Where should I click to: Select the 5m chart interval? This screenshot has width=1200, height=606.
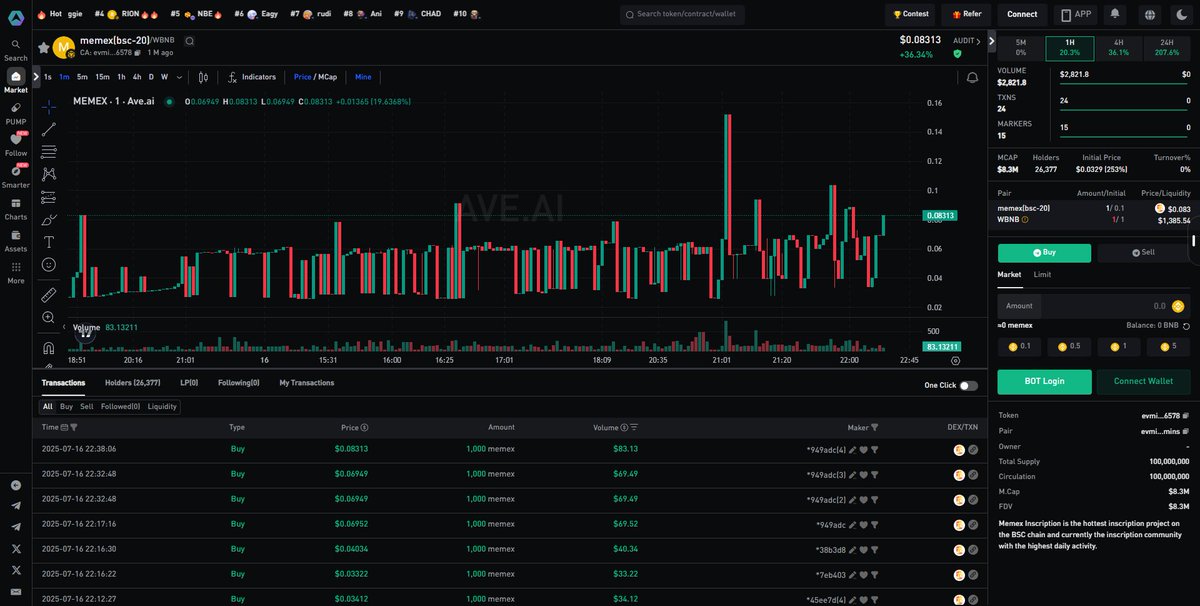point(82,77)
